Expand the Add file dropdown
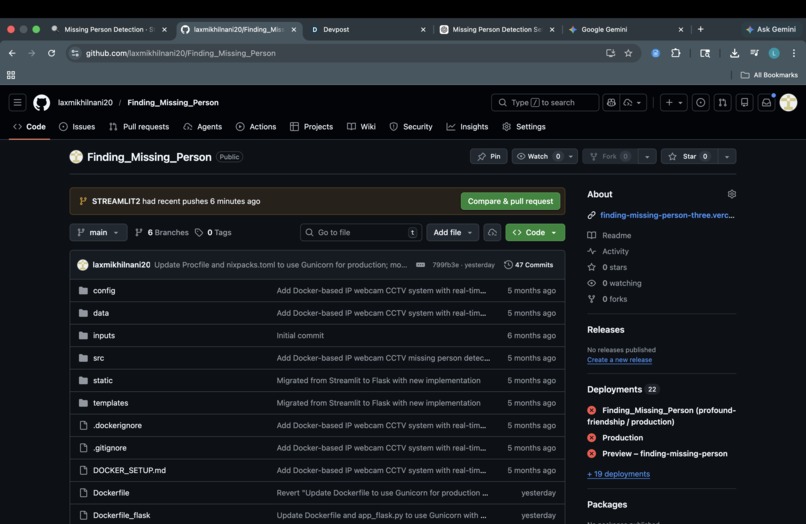 (x=452, y=232)
